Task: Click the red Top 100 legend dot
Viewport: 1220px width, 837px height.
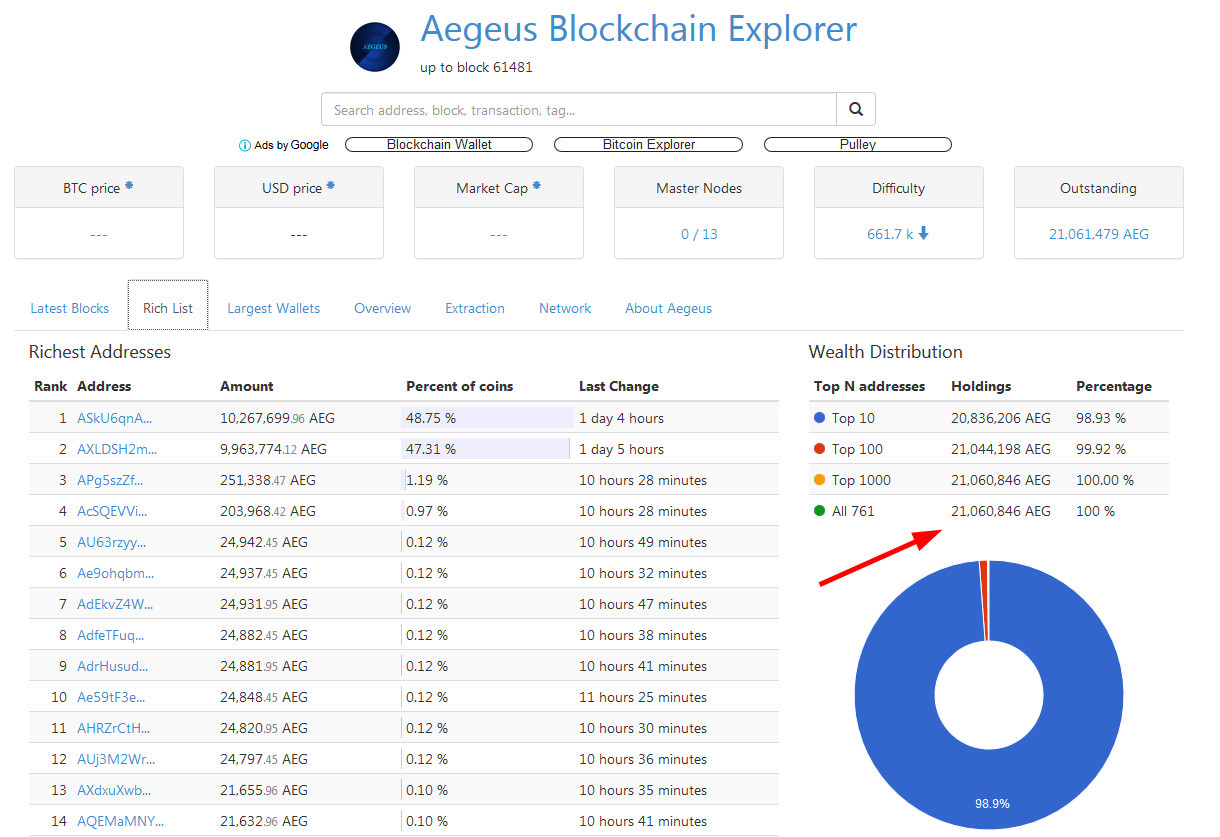Action: coord(820,449)
